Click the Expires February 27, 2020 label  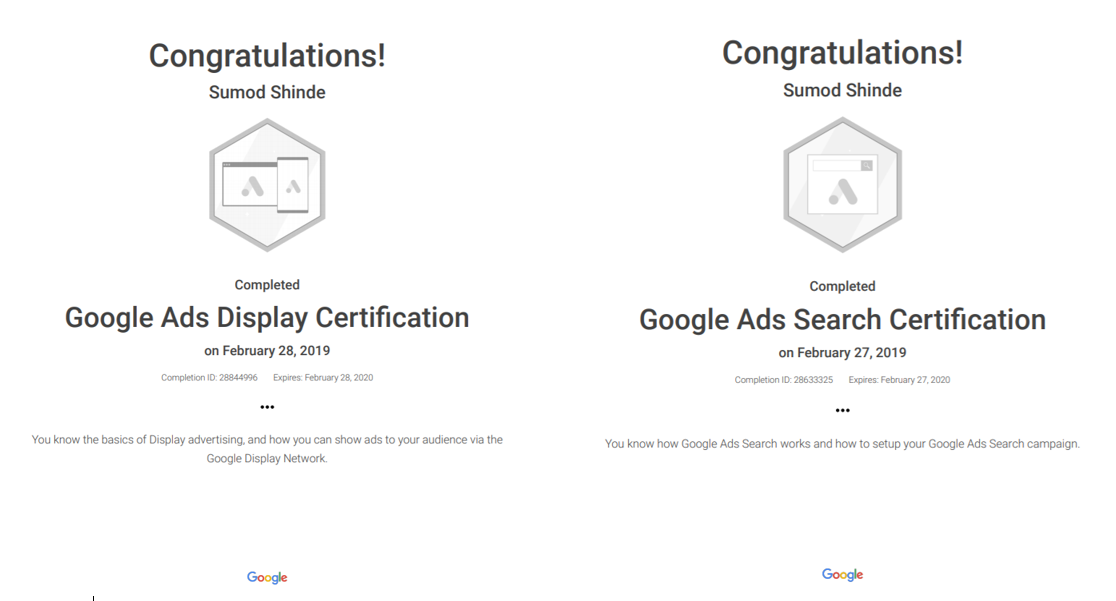click(x=899, y=380)
